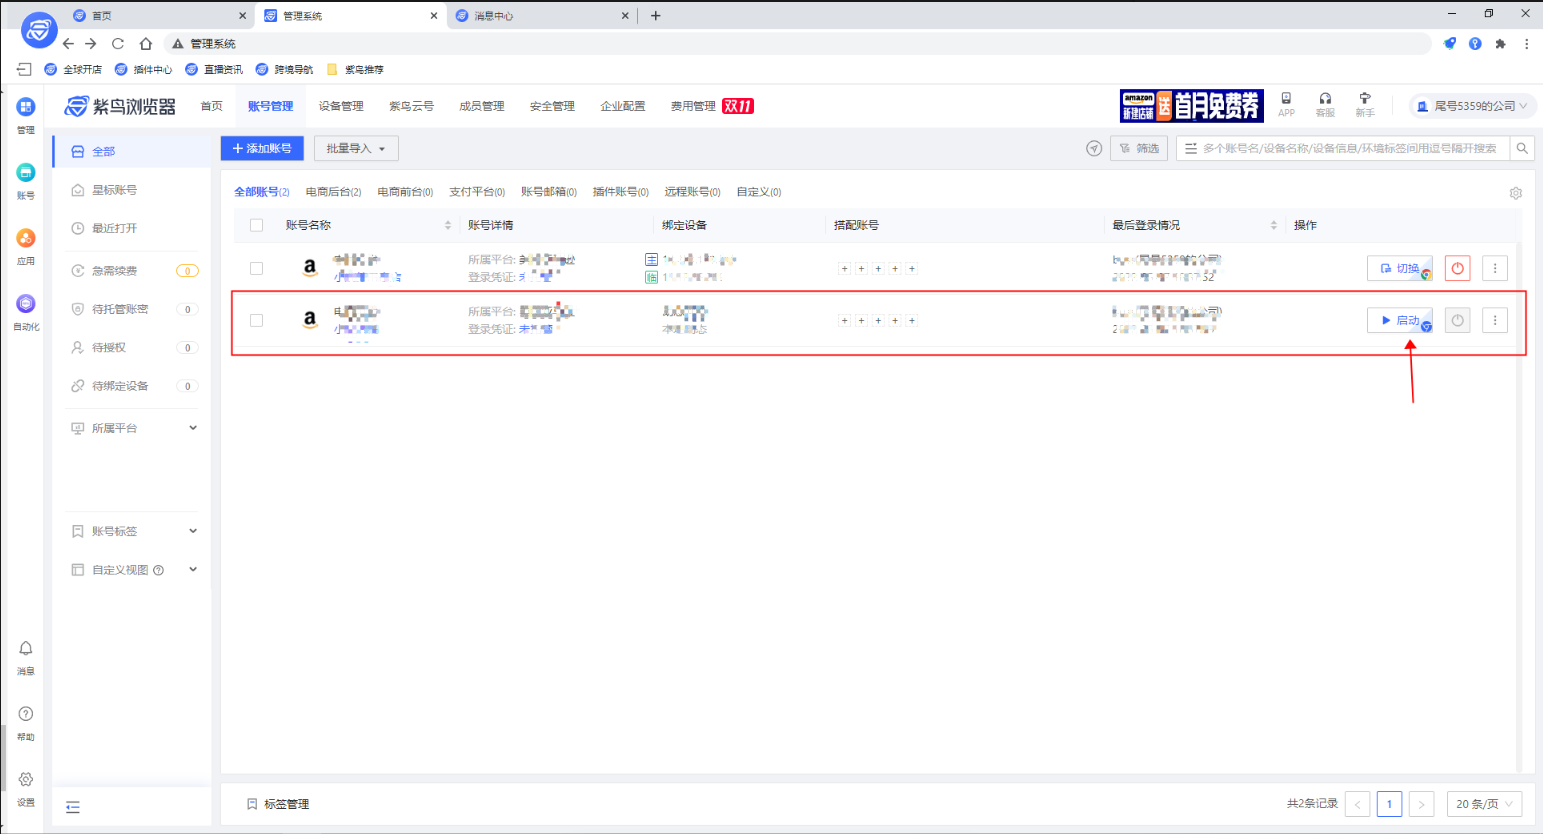
Task: Click the 启动 button on the highlighted account
Action: [x=1399, y=320]
